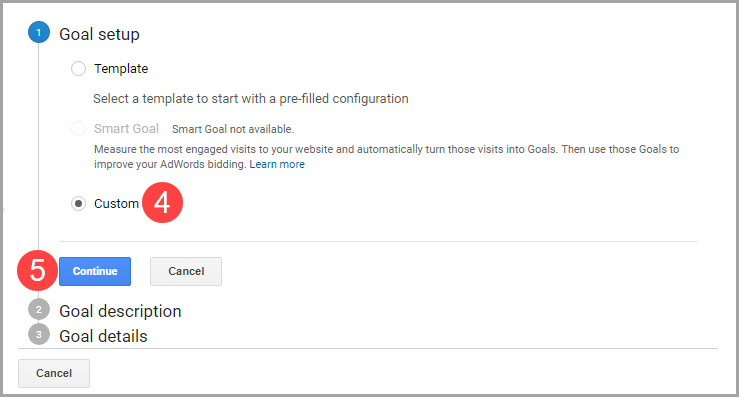Collapse the Goal setup step heading

(x=99, y=34)
